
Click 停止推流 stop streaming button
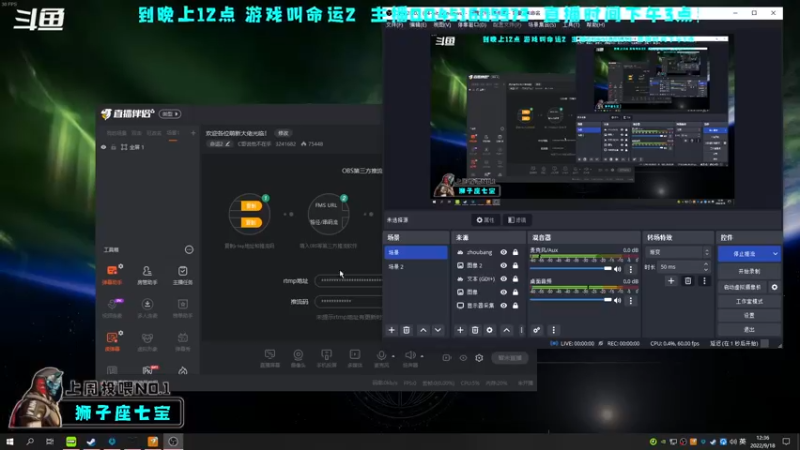click(x=744, y=254)
